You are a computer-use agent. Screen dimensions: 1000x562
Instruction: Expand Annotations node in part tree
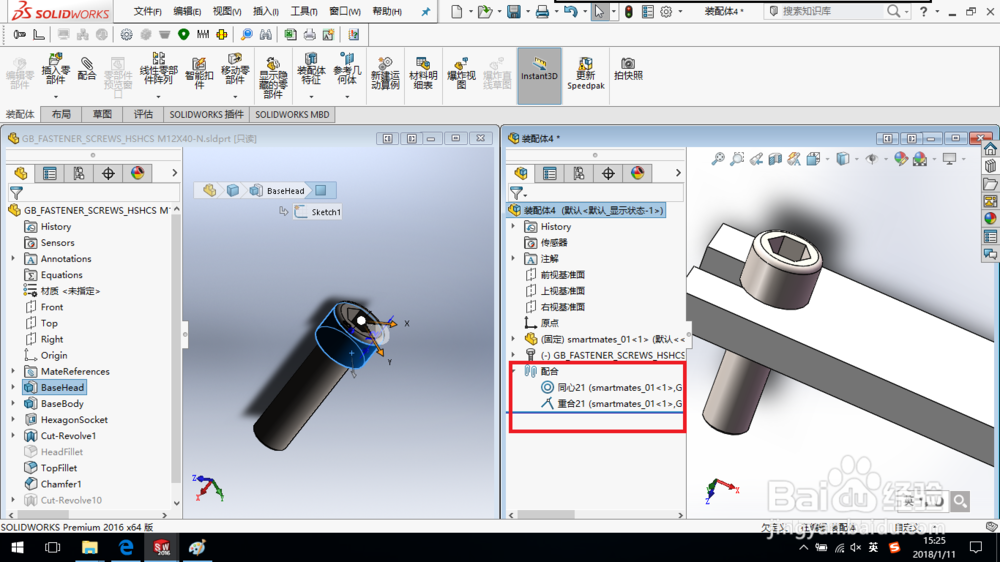click(x=13, y=258)
